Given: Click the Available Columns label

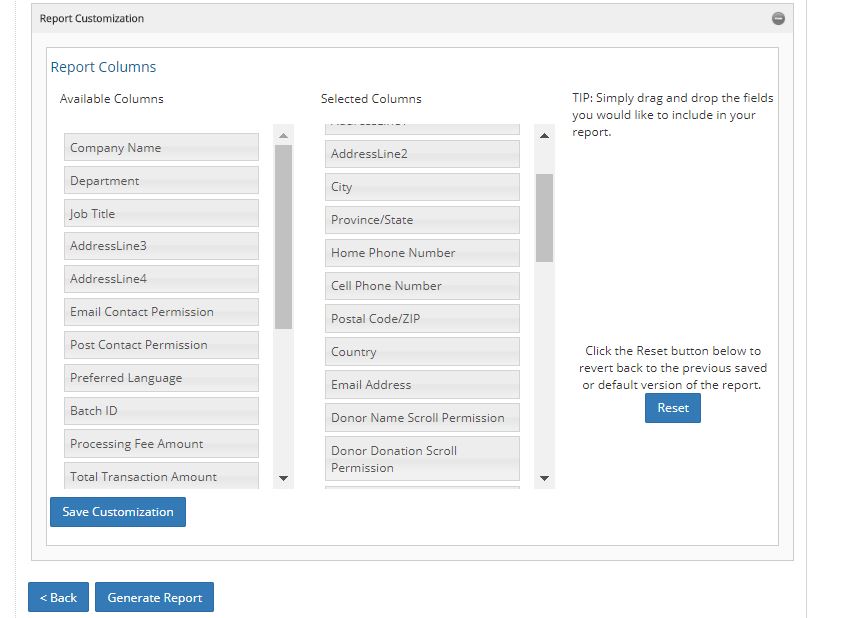Looking at the screenshot, I should (111, 99).
